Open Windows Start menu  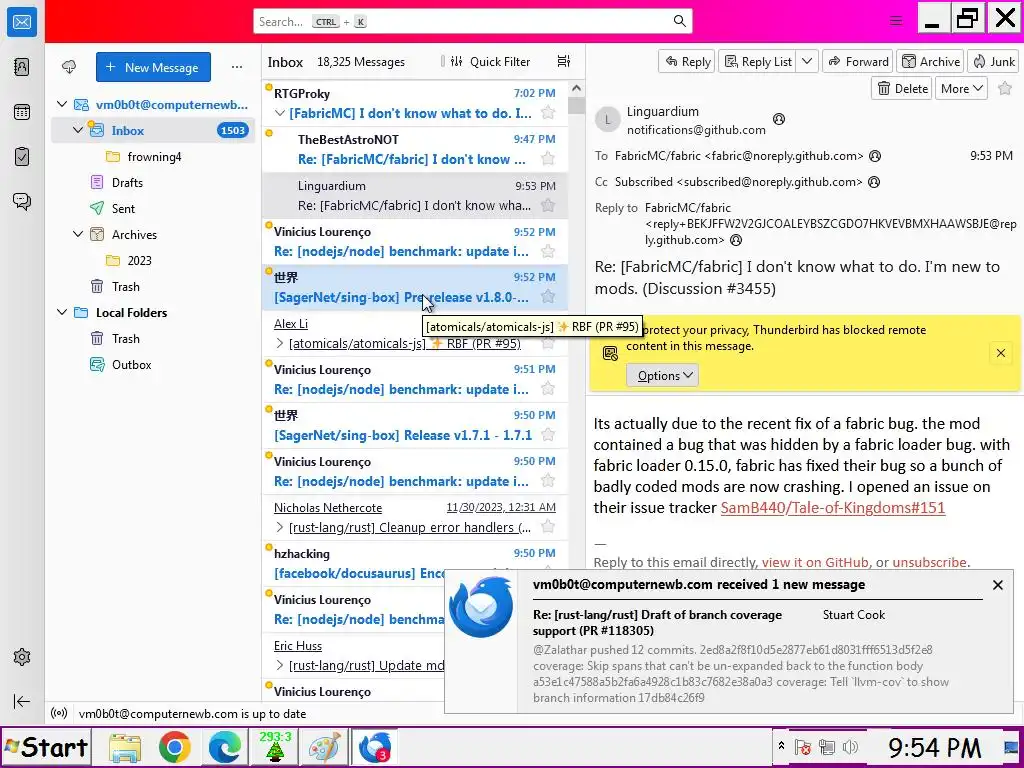[46, 747]
